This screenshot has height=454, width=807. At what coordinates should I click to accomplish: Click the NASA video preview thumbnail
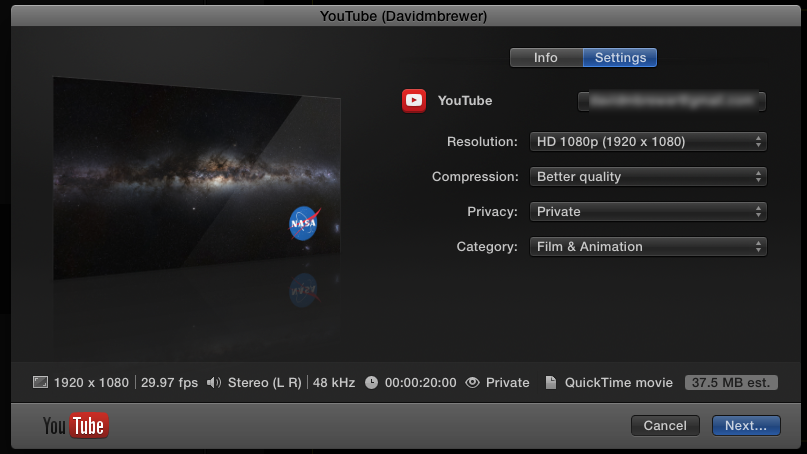coord(197,178)
